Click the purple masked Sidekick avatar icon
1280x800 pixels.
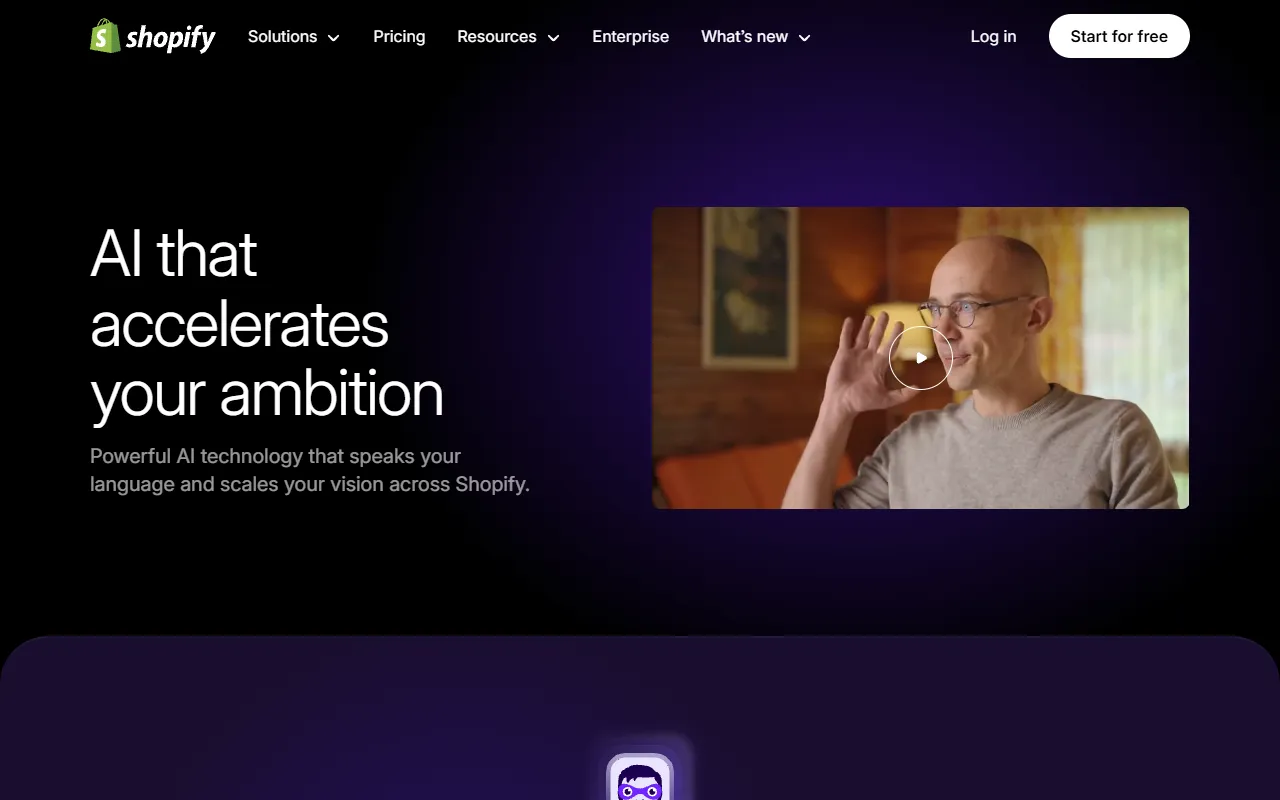click(x=640, y=777)
